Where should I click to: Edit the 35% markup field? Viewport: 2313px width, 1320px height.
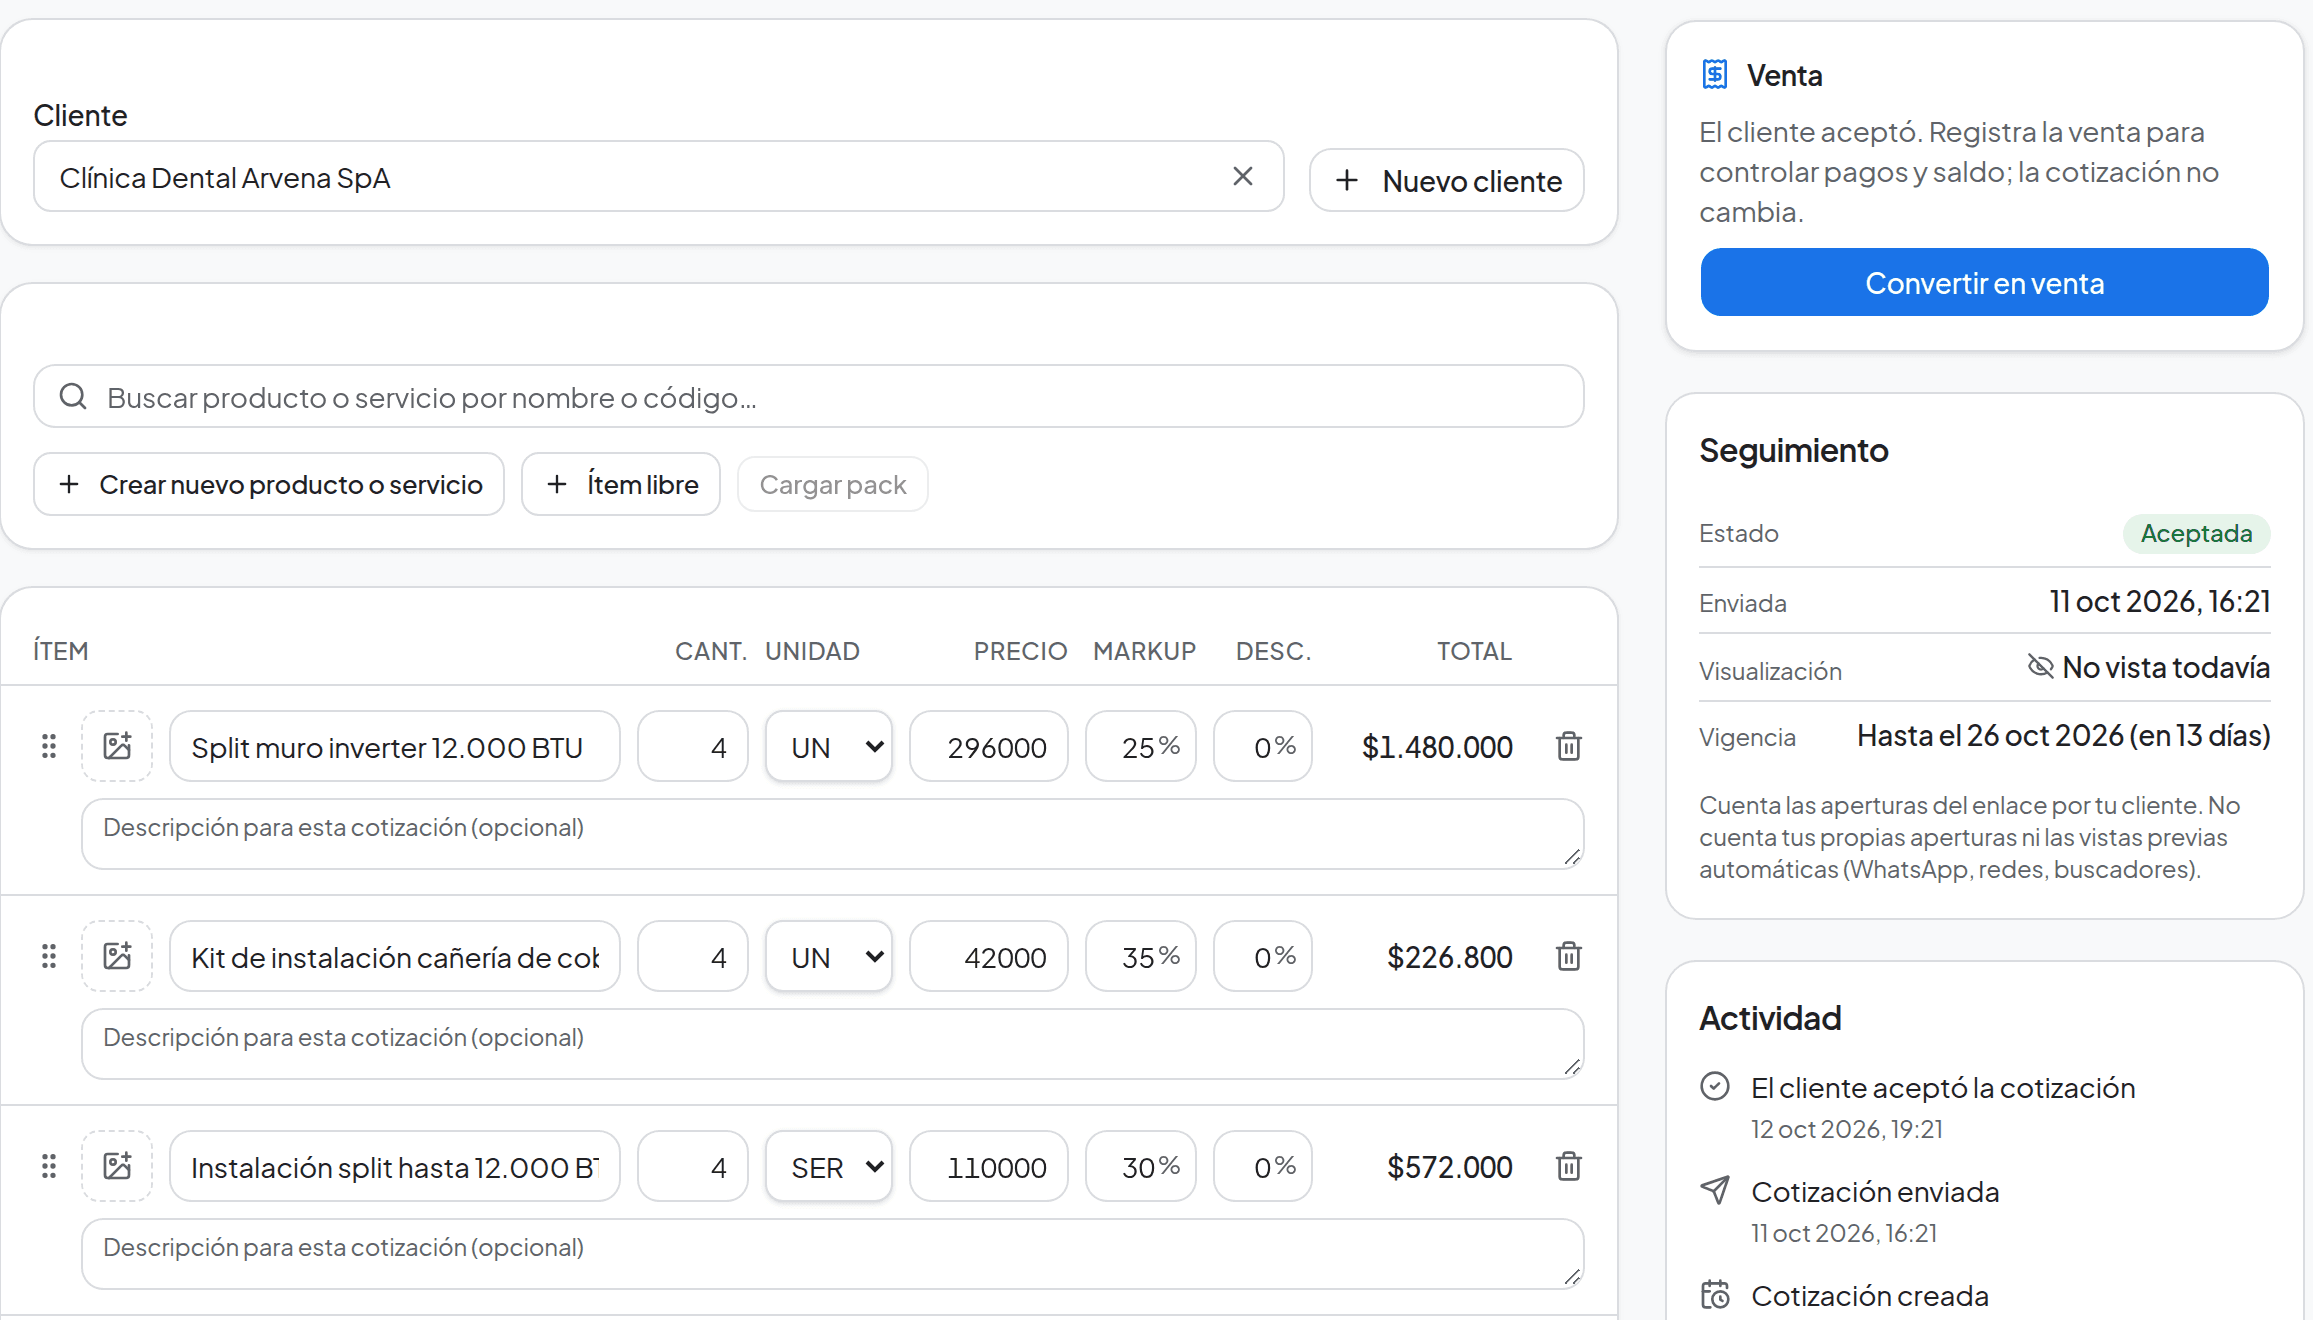point(1141,956)
